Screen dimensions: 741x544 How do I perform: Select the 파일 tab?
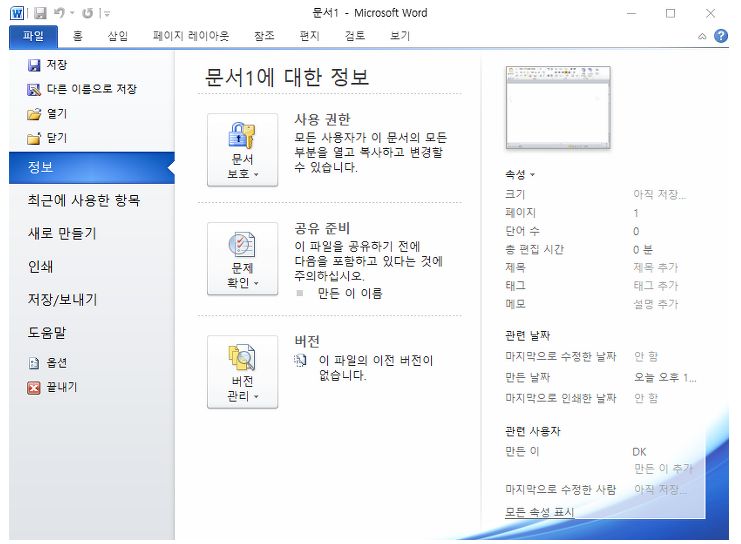tap(33, 36)
